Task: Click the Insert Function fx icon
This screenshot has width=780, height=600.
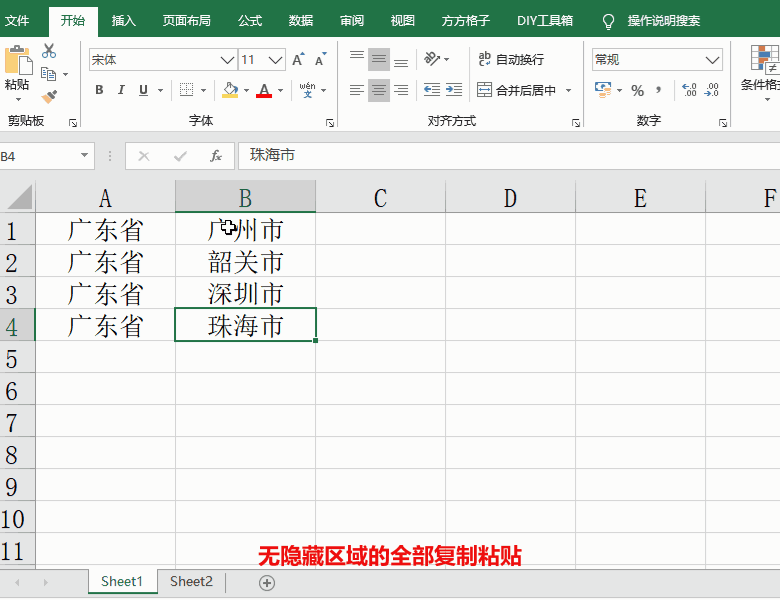Action: pyautogui.click(x=215, y=156)
